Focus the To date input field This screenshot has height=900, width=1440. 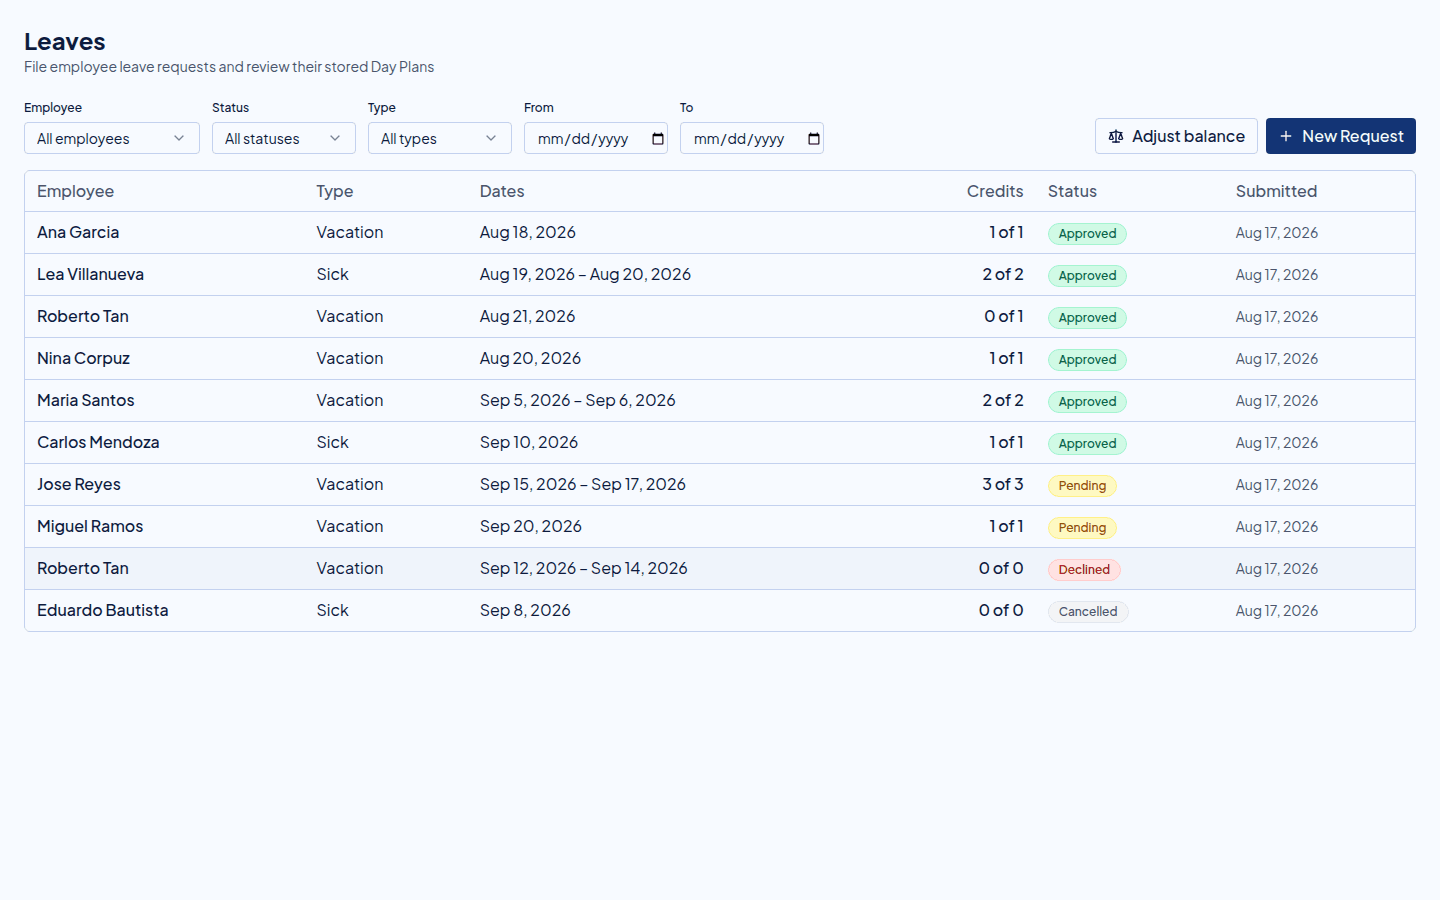point(752,138)
